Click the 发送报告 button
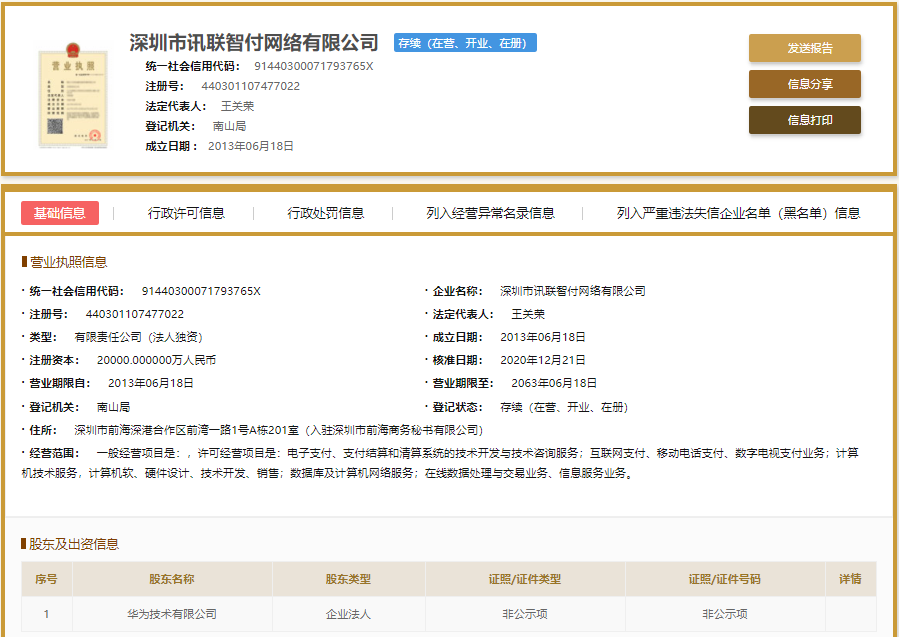899x637 pixels. point(804,47)
